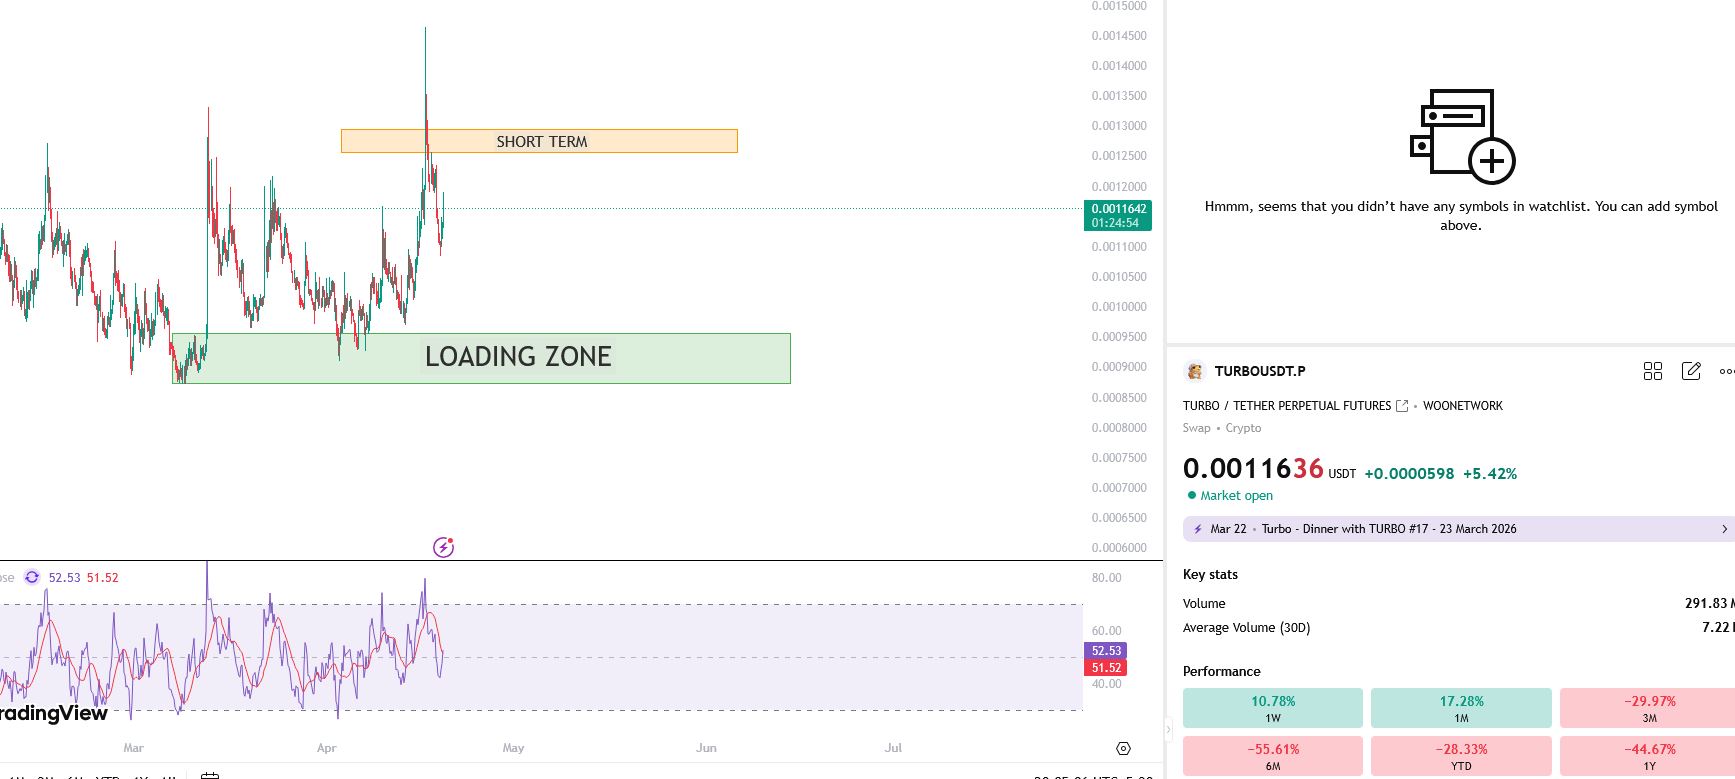Click 0.0013000 on the price scale

click(1119, 126)
